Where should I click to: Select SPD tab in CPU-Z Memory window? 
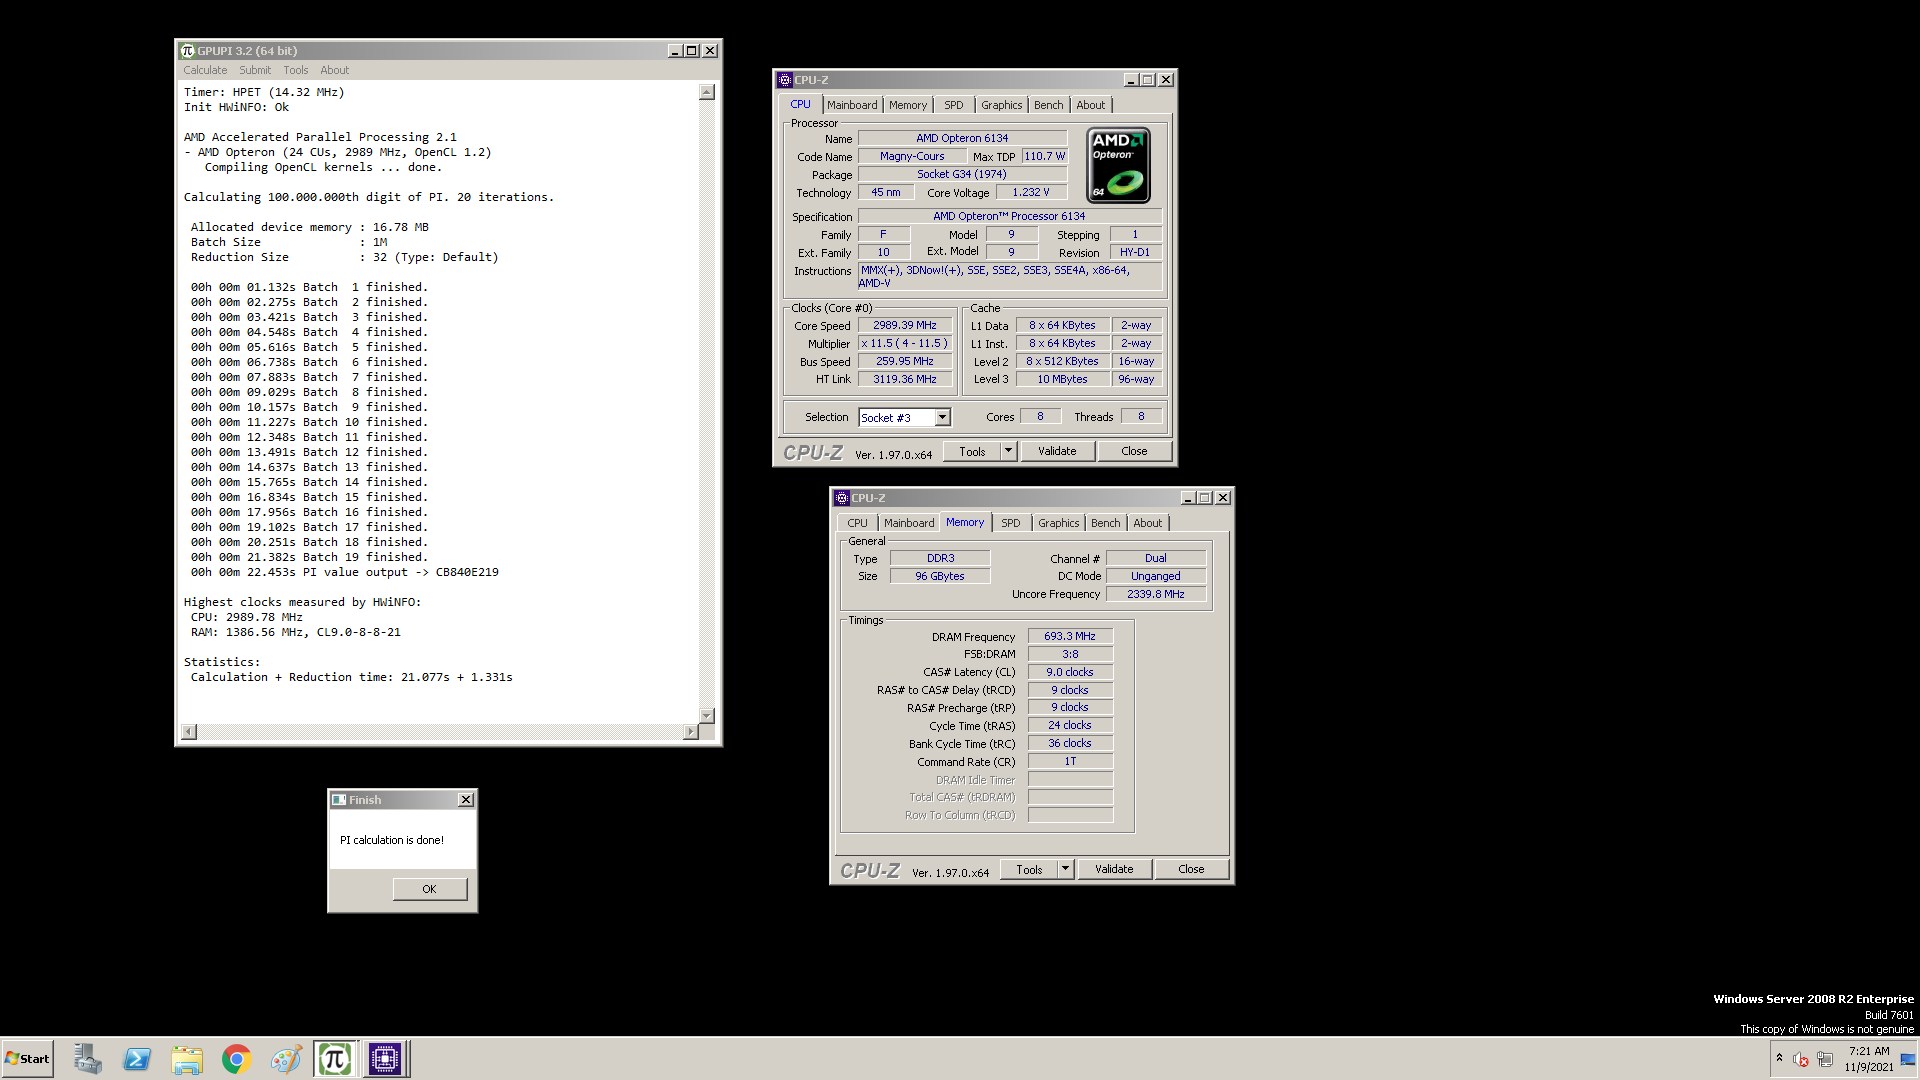[x=1011, y=523]
